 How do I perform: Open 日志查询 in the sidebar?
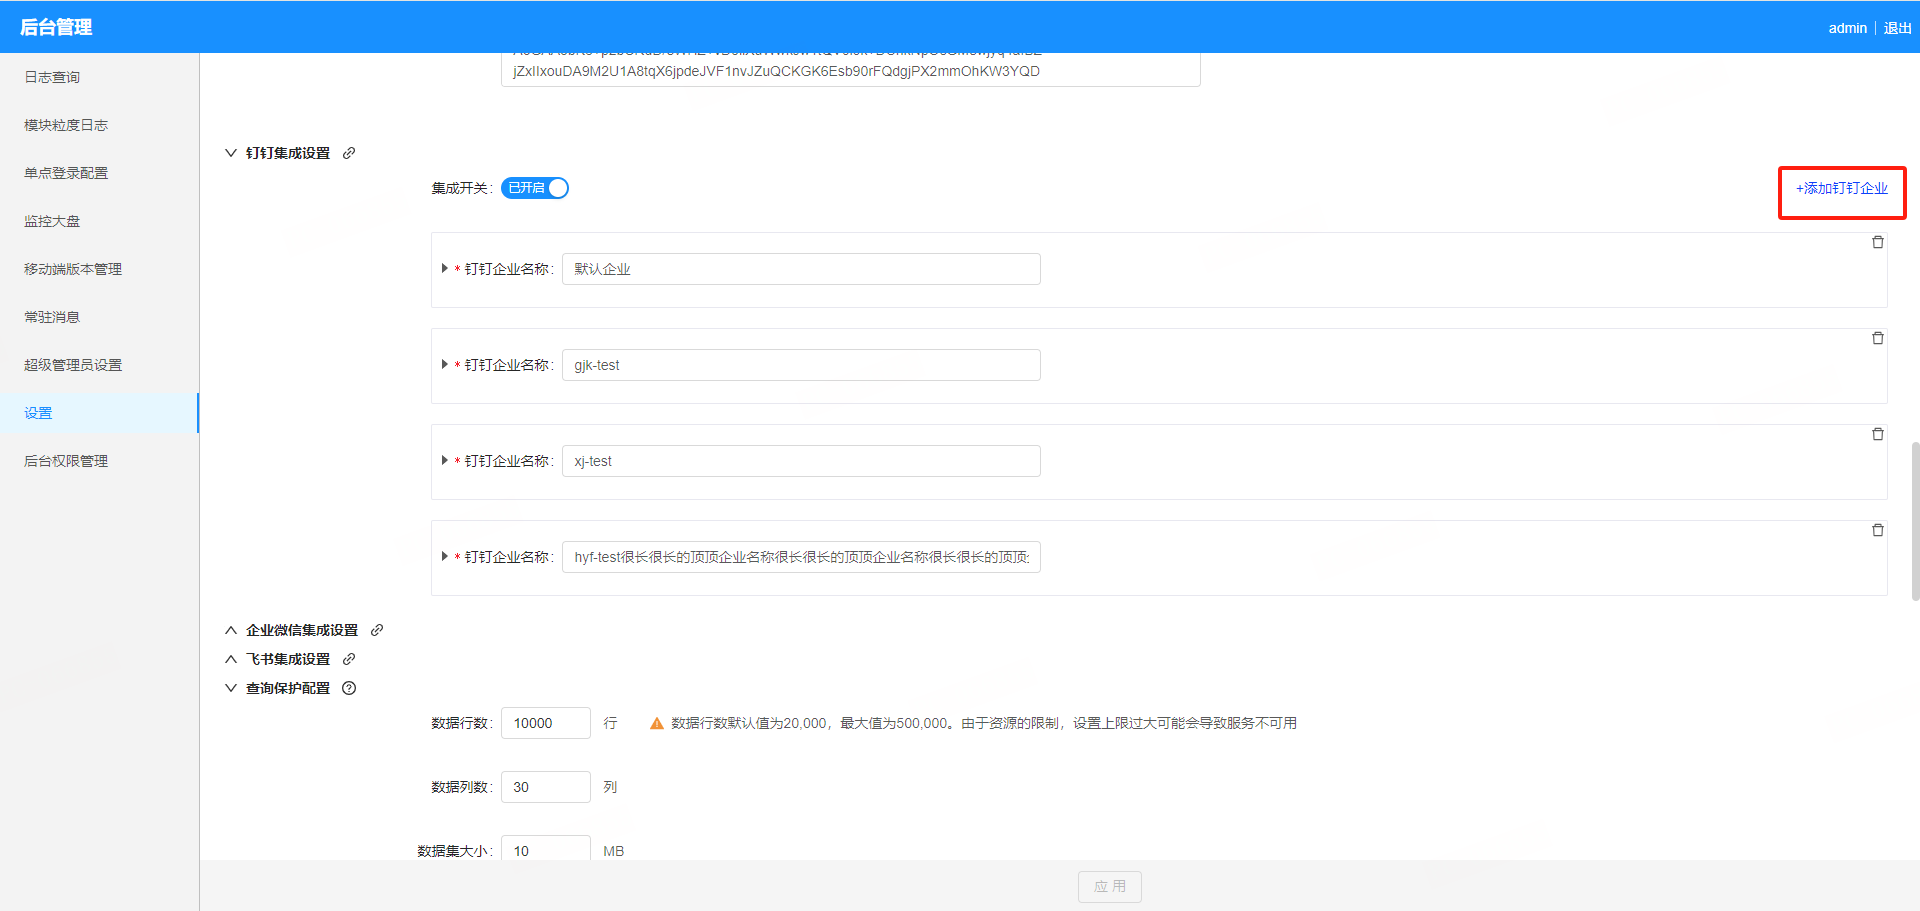coord(52,77)
